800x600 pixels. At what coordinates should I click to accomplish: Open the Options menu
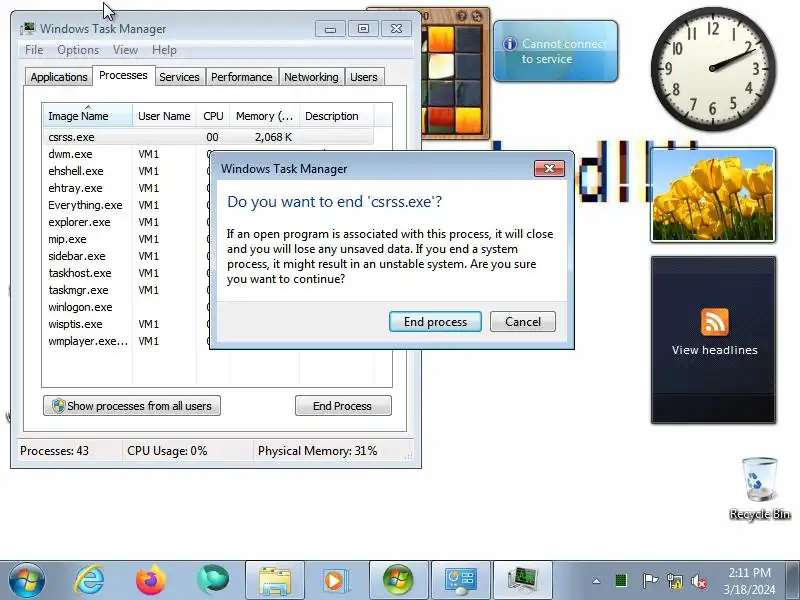click(78, 50)
